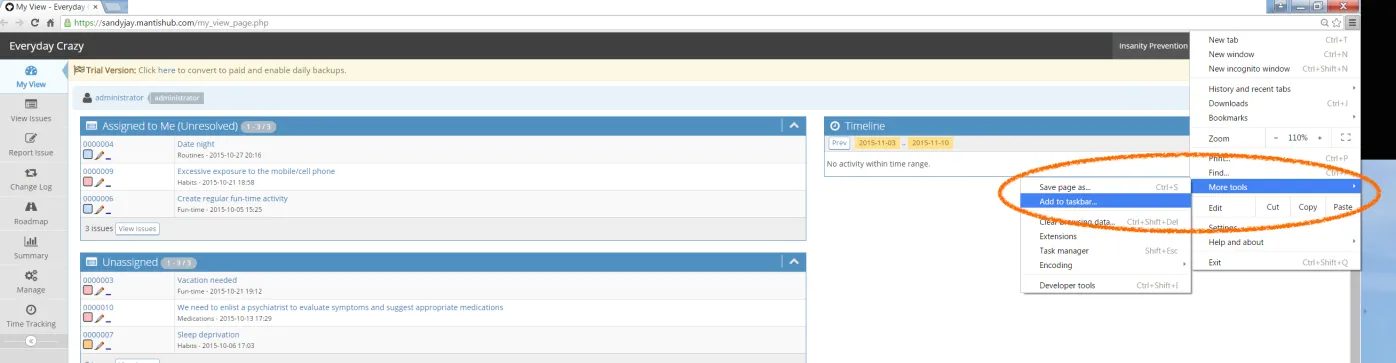Click the user icon beside administrator
Viewport: 1396px width, 363px height.
pyautogui.click(x=88, y=98)
